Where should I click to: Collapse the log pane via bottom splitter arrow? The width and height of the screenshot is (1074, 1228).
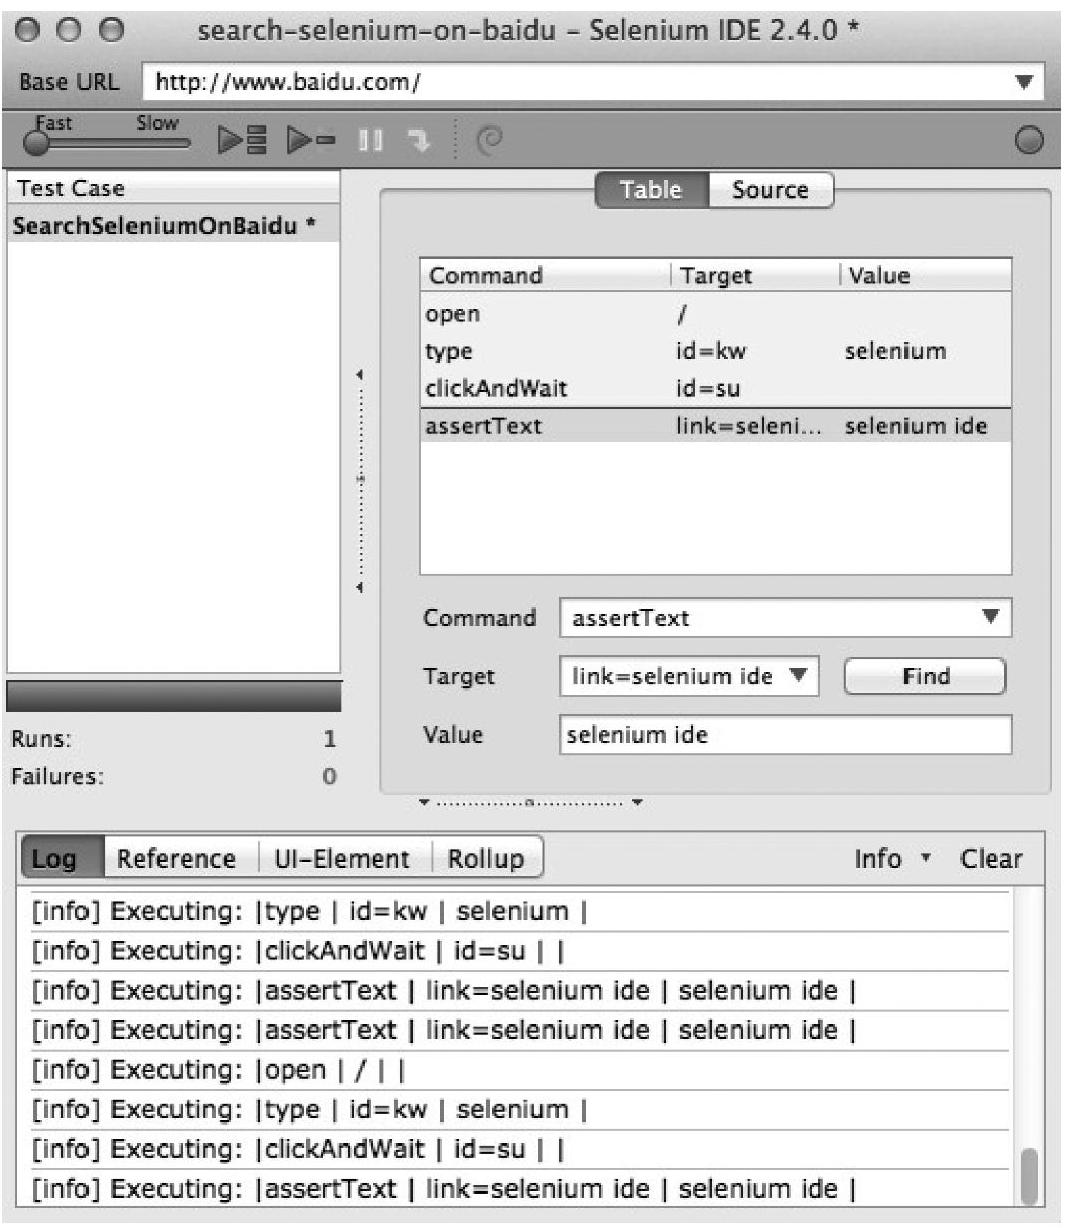point(425,802)
